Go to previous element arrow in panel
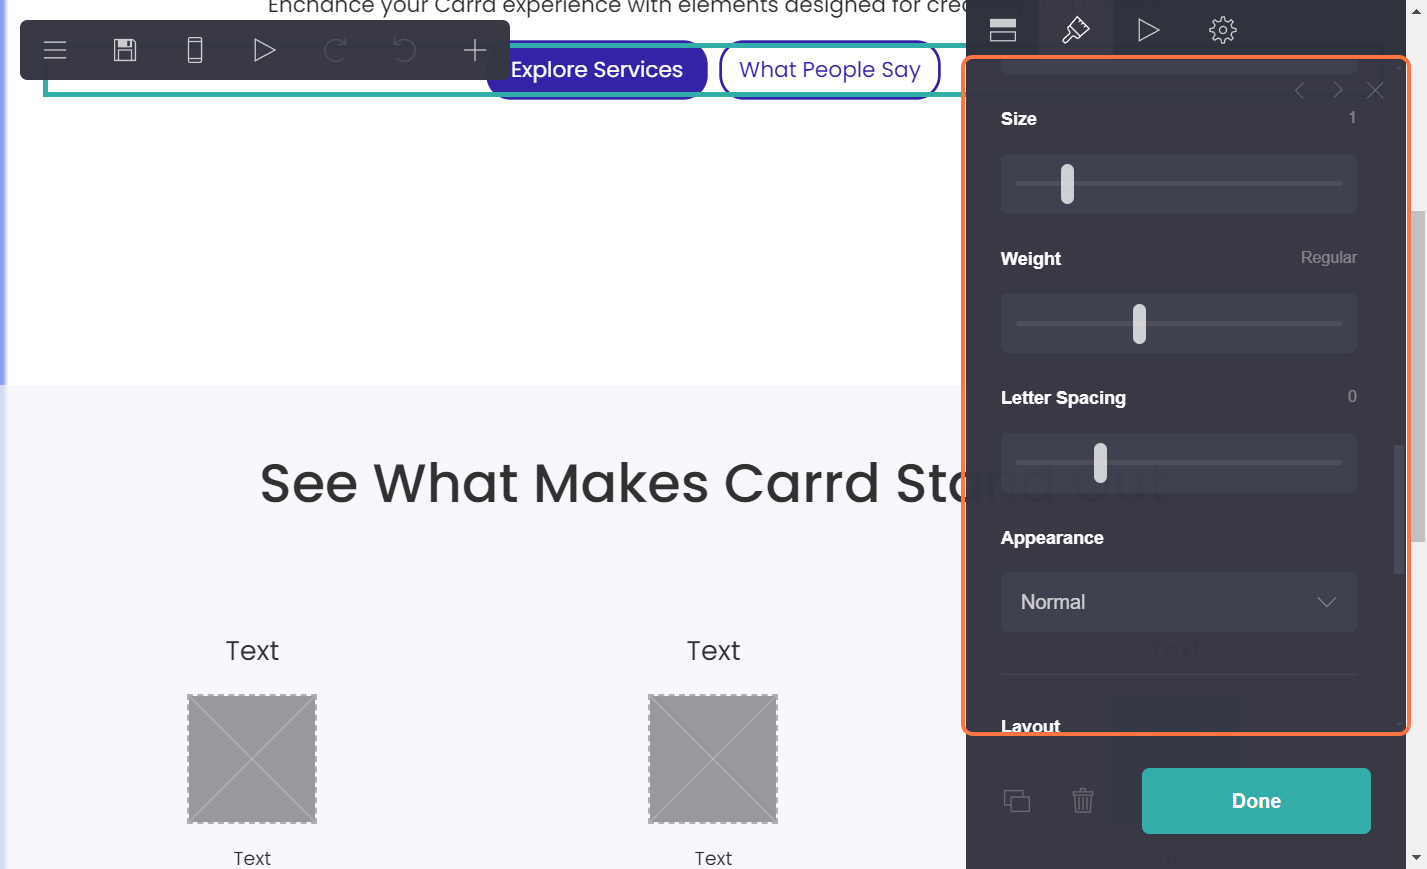The height and width of the screenshot is (869, 1427). [x=1299, y=90]
